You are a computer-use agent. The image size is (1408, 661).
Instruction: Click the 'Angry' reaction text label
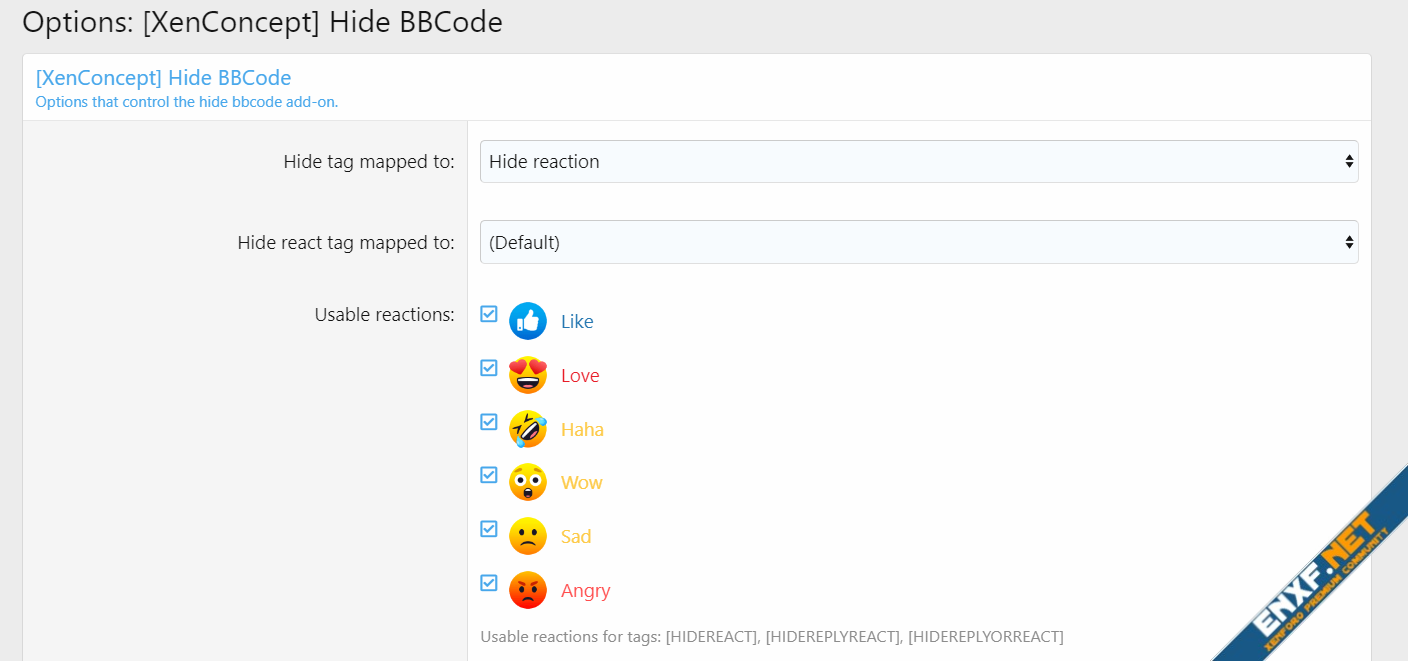point(585,591)
